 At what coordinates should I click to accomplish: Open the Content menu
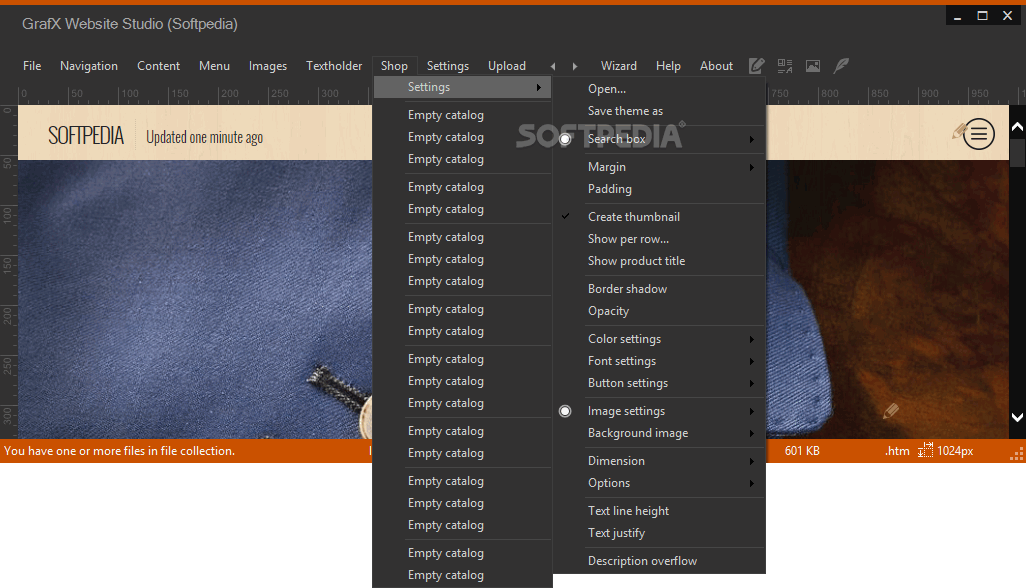(x=158, y=65)
